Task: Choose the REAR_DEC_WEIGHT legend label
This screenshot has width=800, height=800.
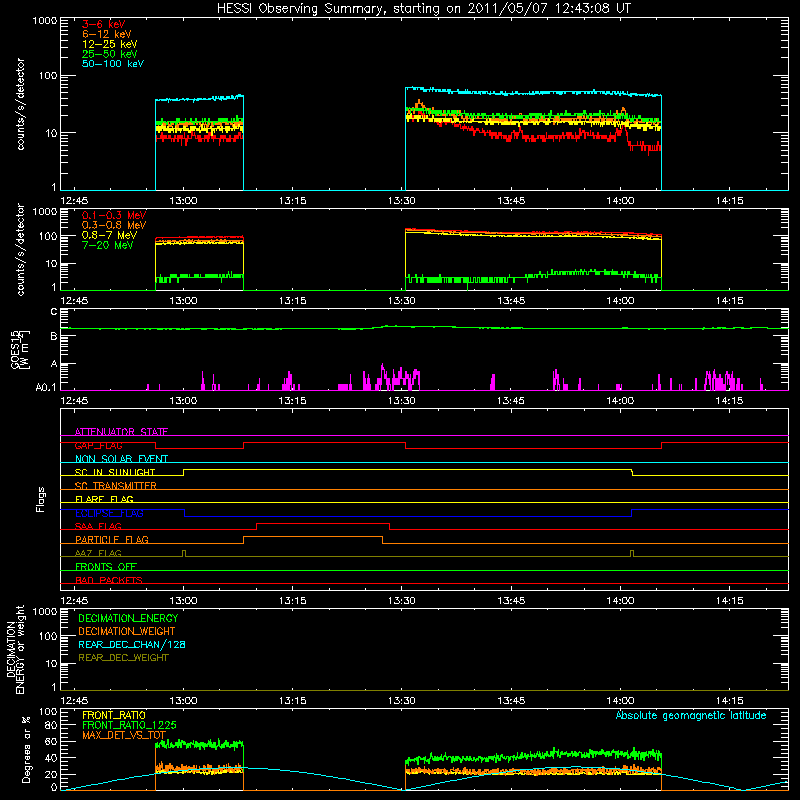Action: pos(123,658)
